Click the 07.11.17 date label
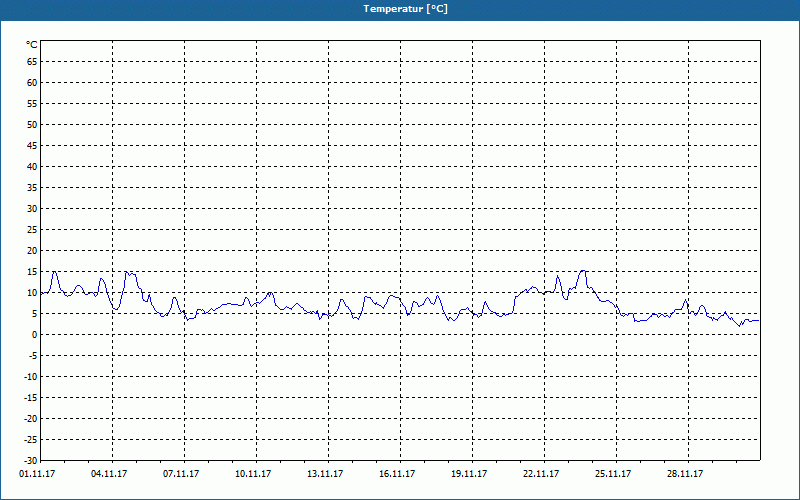The height and width of the screenshot is (500, 800). [181, 474]
